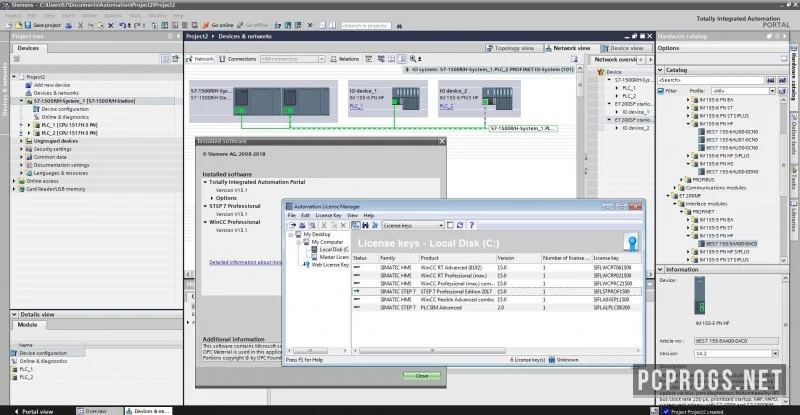Open the Version dropdown in Information panel
The height and width of the screenshot is (415, 800).
(775, 353)
